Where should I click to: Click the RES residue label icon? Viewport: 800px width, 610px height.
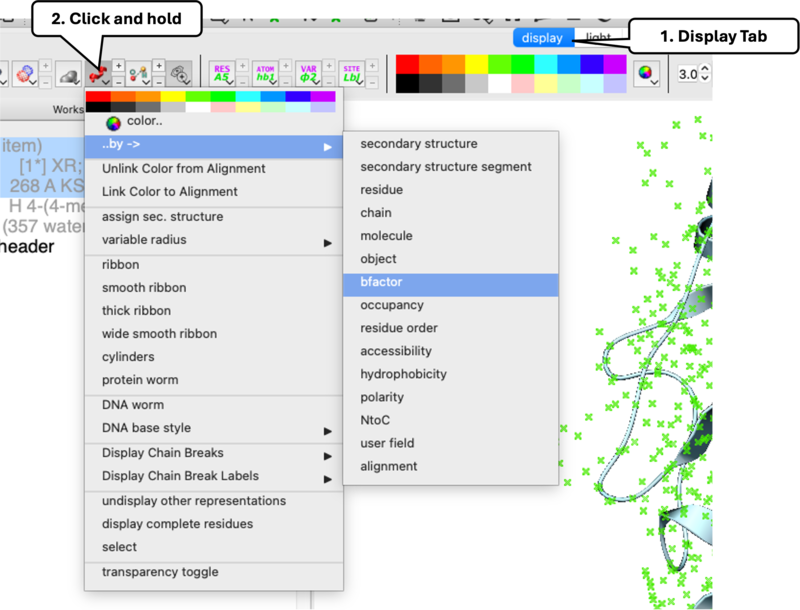(x=222, y=74)
